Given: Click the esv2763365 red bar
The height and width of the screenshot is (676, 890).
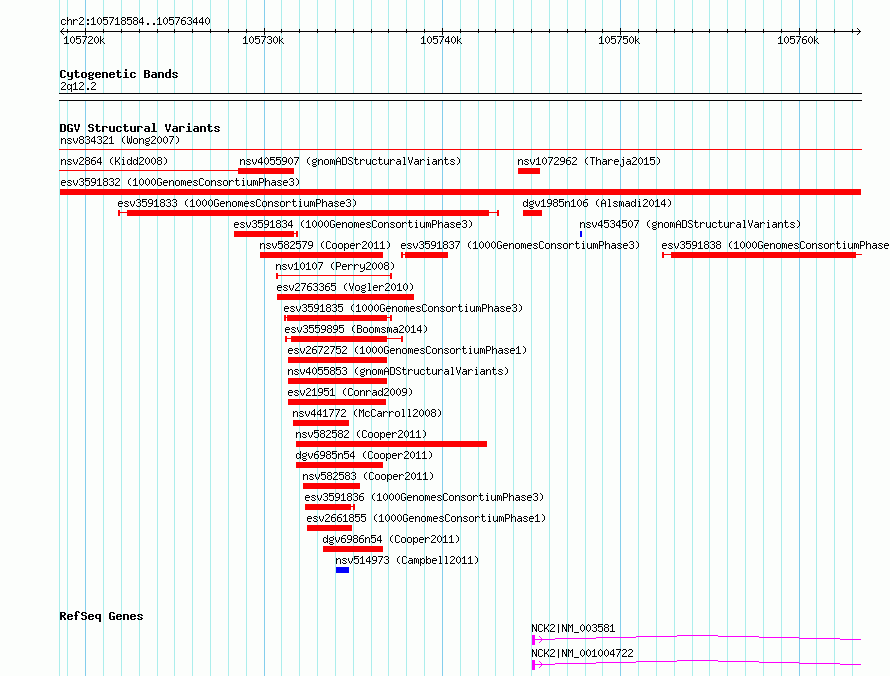Looking at the screenshot, I should (345, 297).
